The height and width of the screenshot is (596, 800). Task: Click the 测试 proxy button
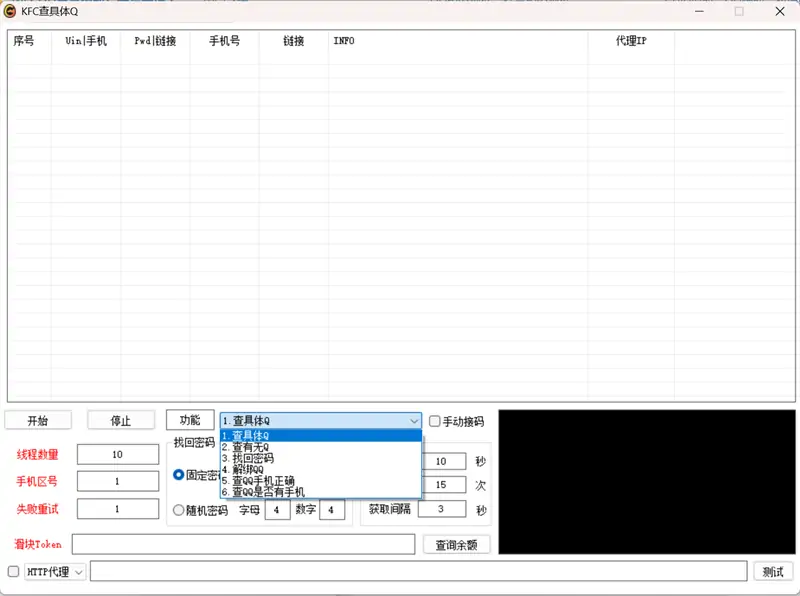[x=773, y=572]
